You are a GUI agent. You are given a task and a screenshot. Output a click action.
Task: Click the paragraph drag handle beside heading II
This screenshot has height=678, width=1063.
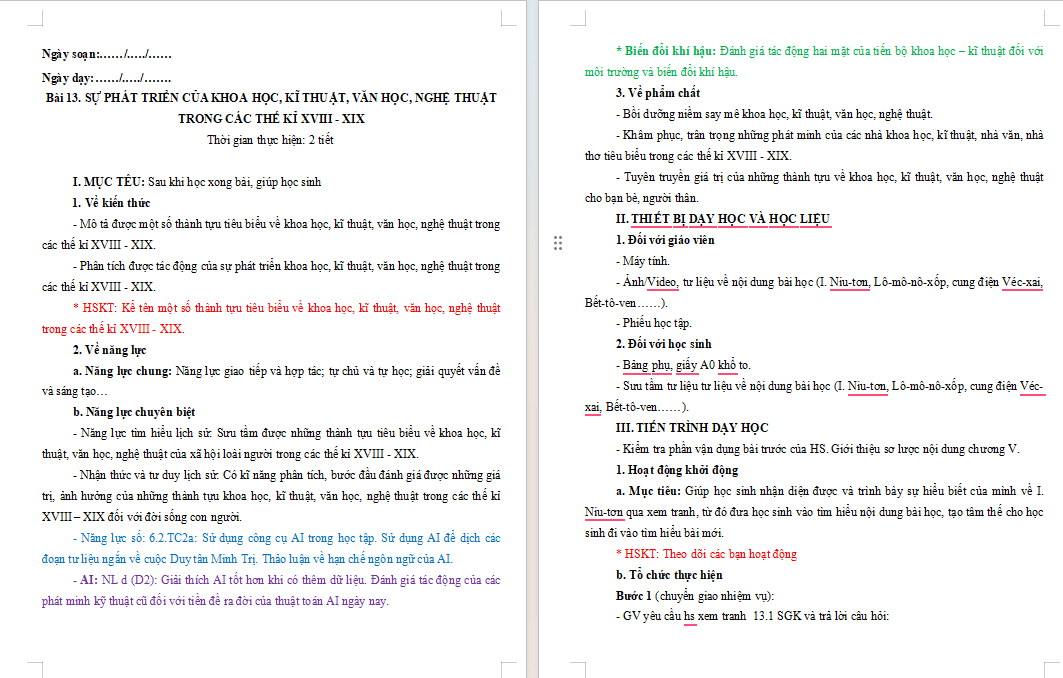pyautogui.click(x=557, y=243)
